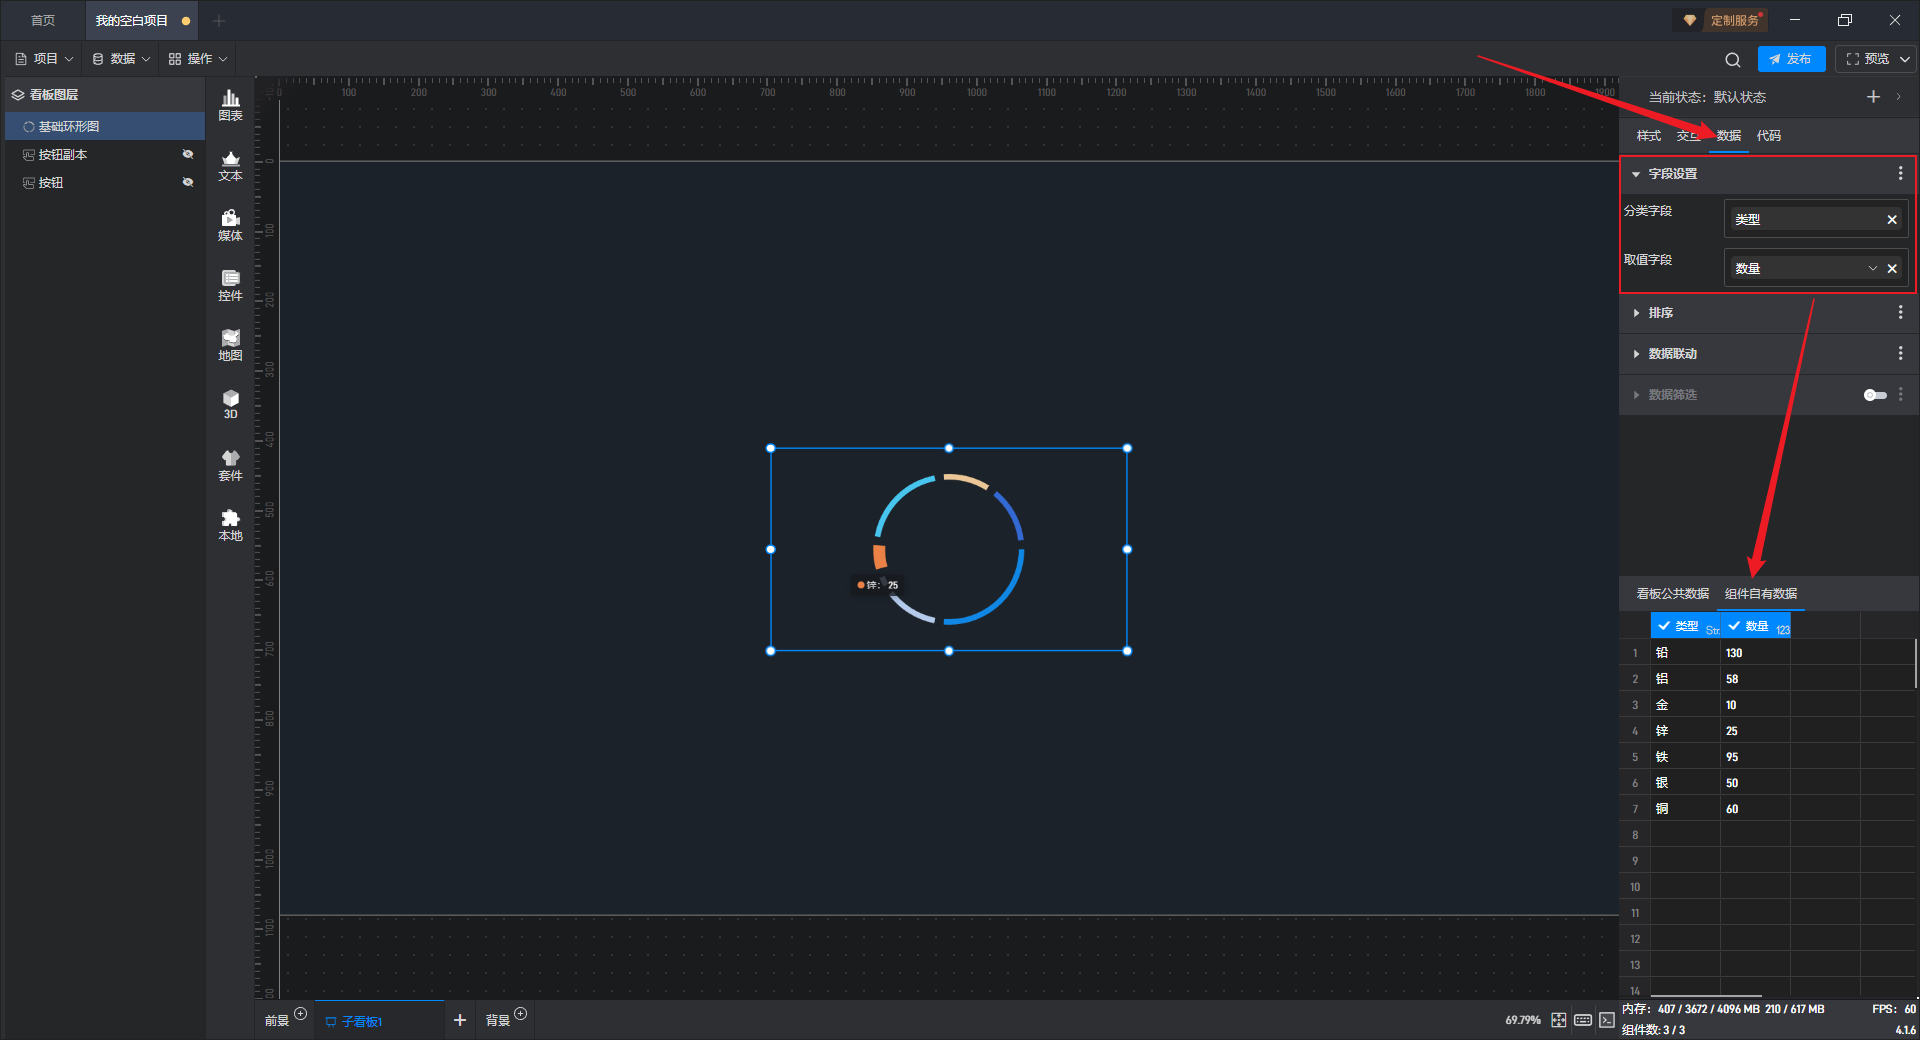Open the 媒体 (media) component panel
The width and height of the screenshot is (1920, 1040).
coord(230,225)
